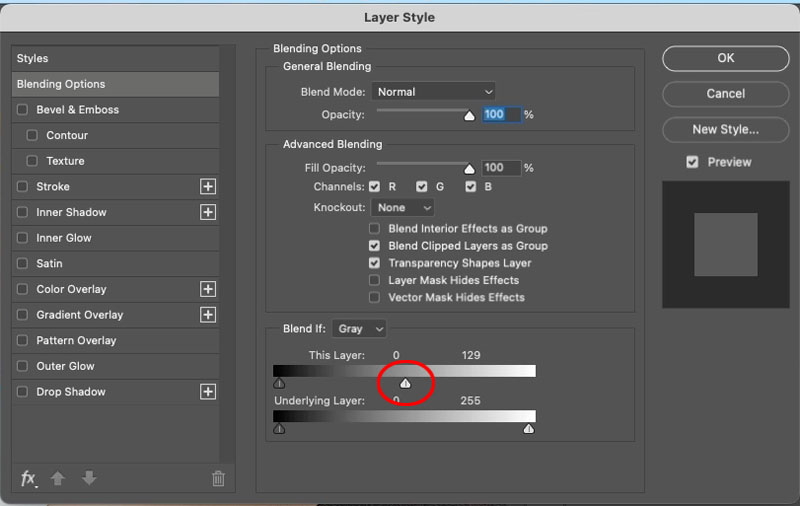Enable the Bevel & Emboss checkbox

(x=22, y=110)
